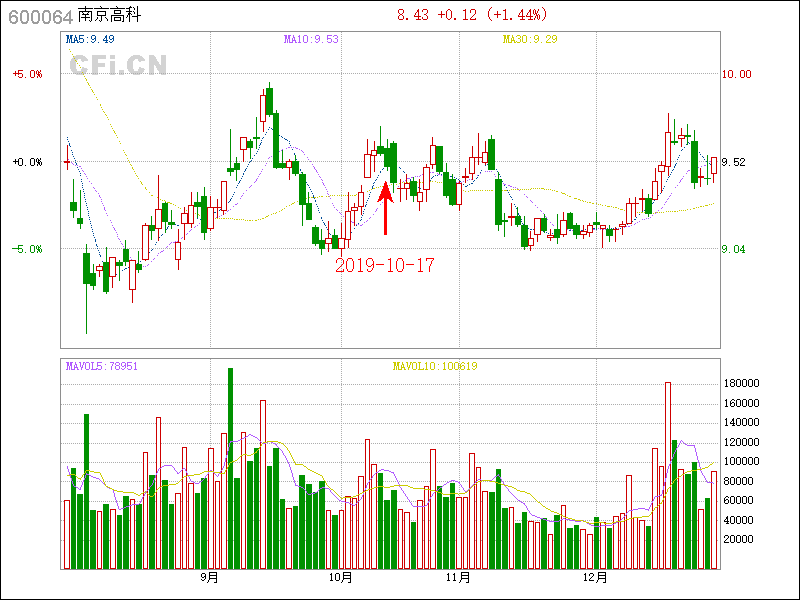Jump to the 10月 time axis label
Viewport: 800px width, 600px height.
[341, 577]
